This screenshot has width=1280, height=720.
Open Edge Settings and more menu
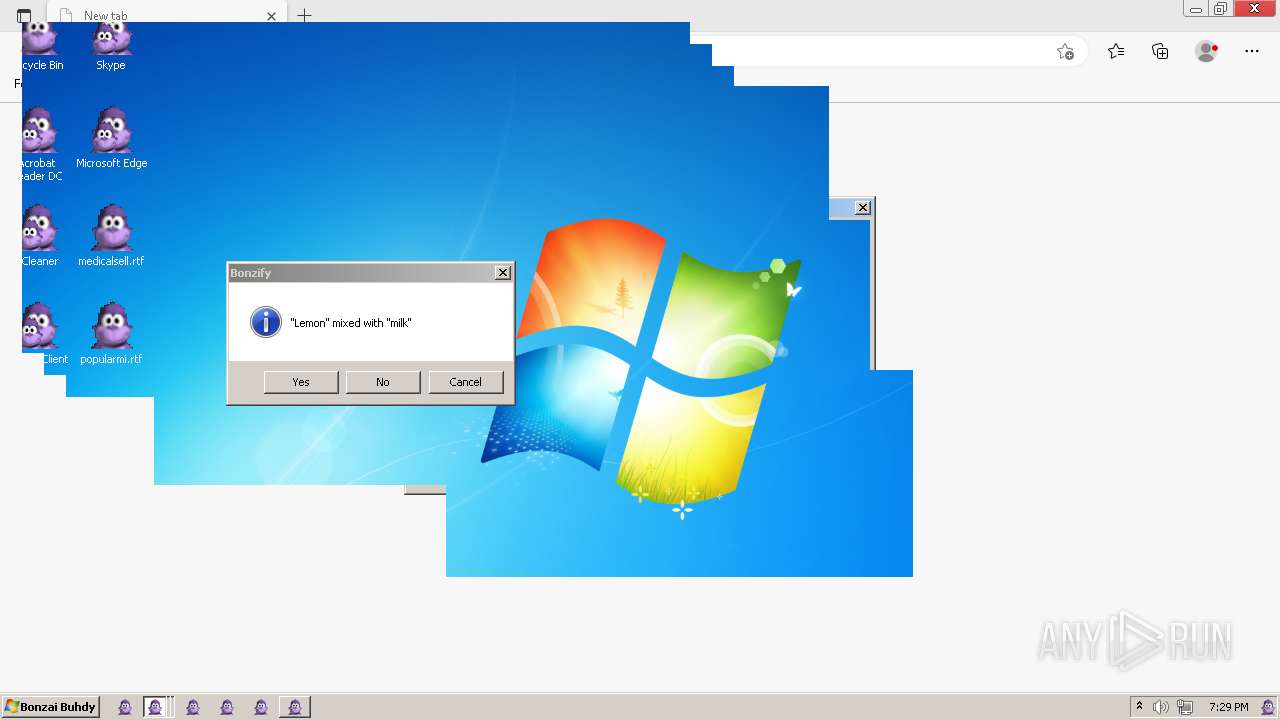(x=1252, y=51)
